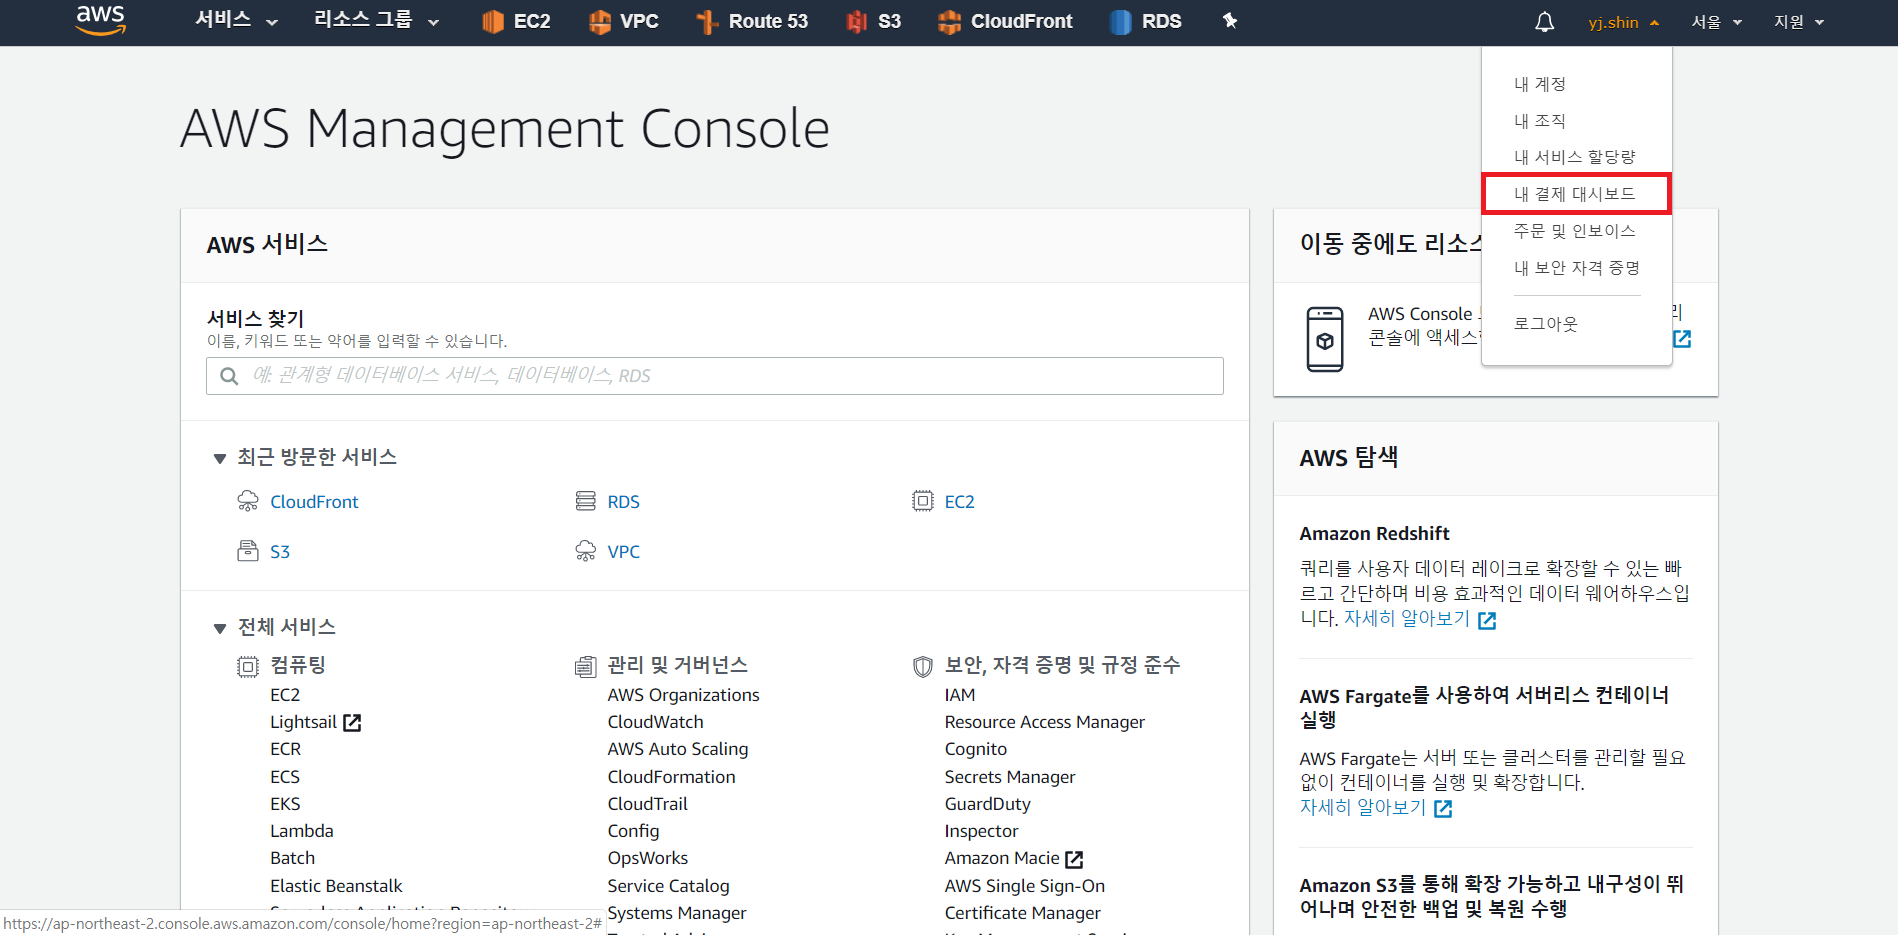Click the CloudFront cloud icon under recent services
The height and width of the screenshot is (935, 1898).
click(x=248, y=501)
